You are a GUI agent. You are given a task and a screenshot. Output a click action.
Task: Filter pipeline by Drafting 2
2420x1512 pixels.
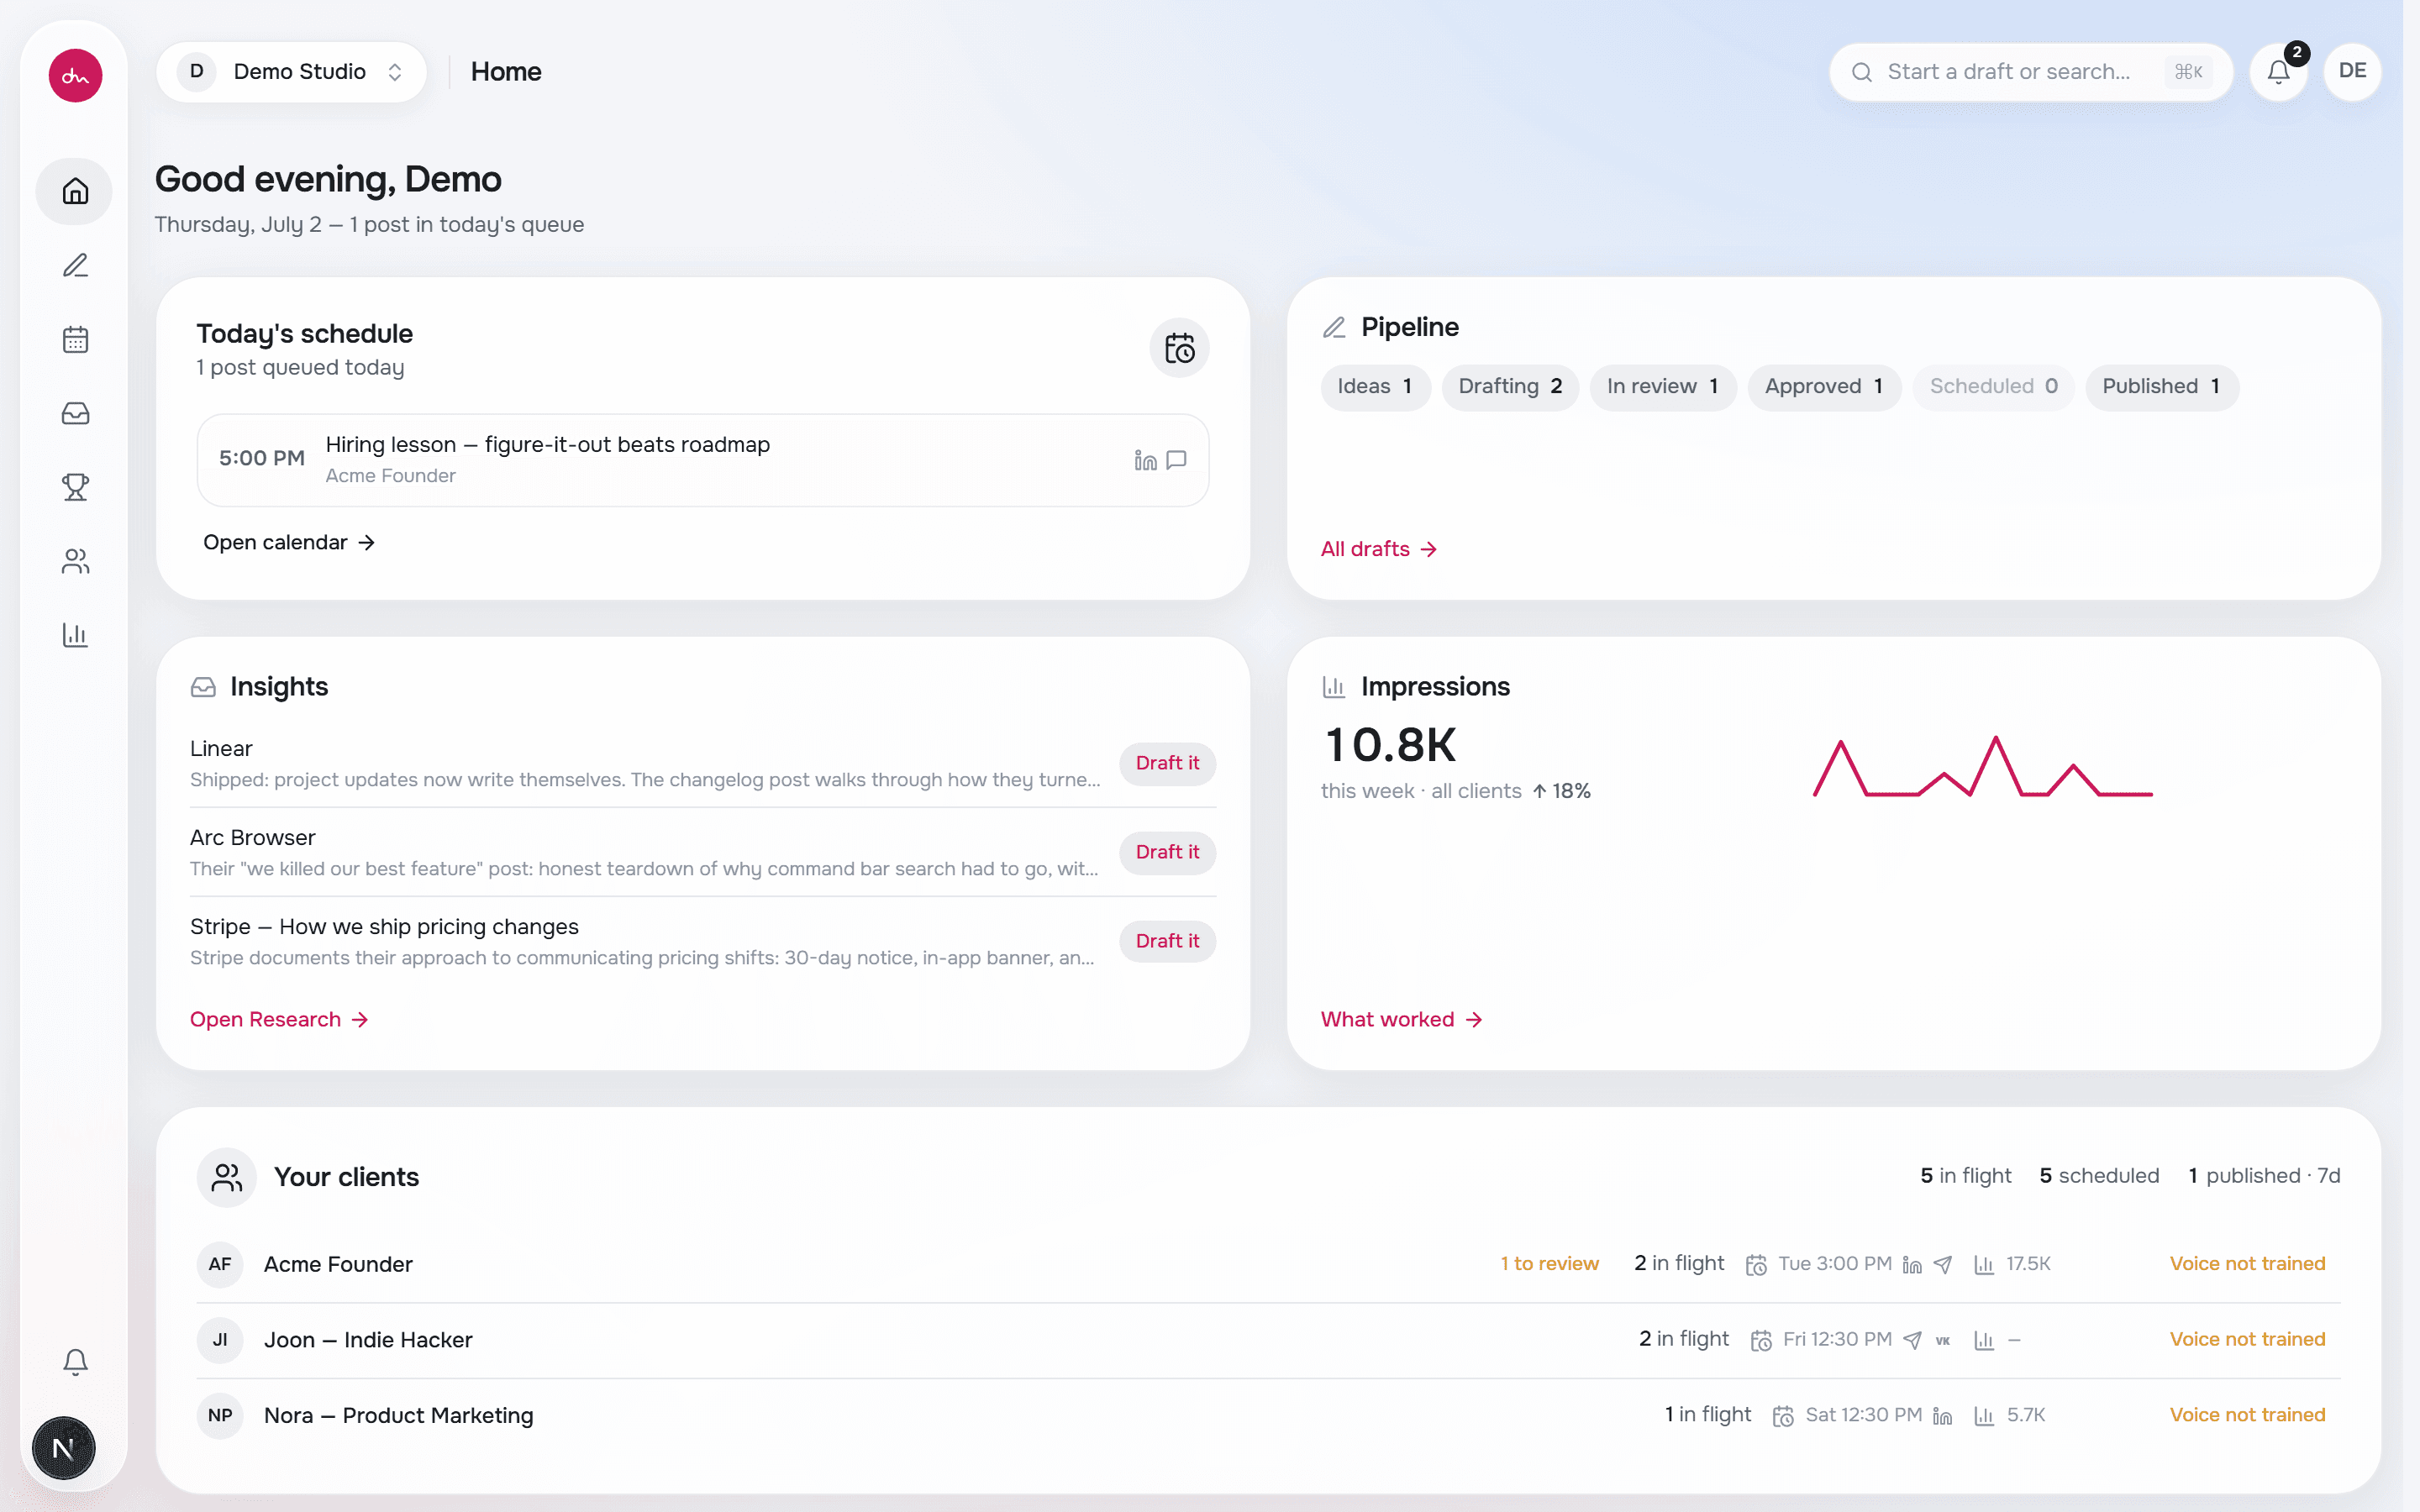tap(1510, 387)
